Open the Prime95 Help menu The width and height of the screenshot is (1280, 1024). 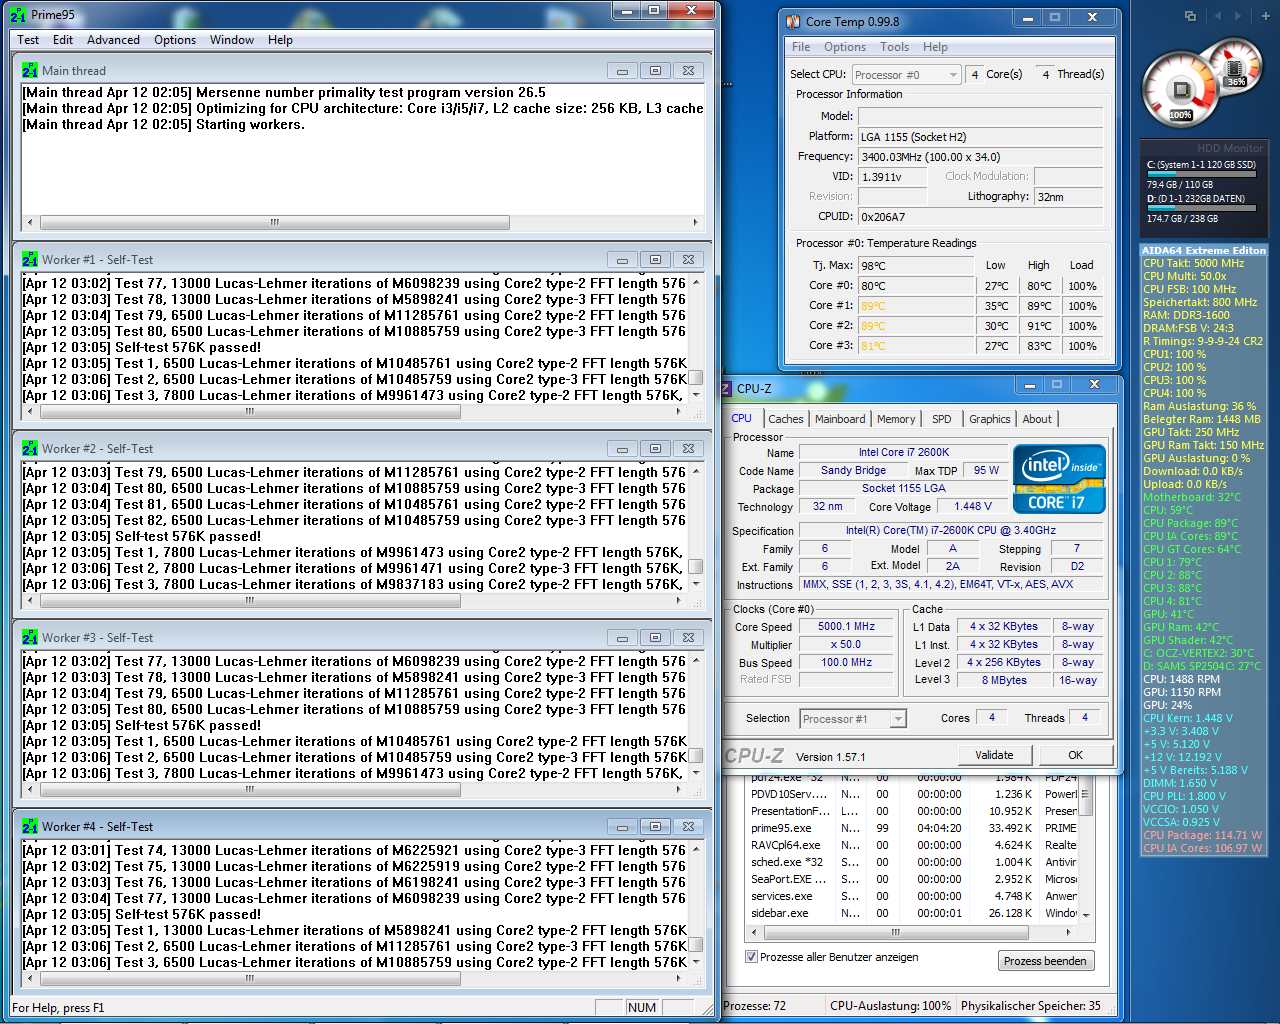(280, 40)
